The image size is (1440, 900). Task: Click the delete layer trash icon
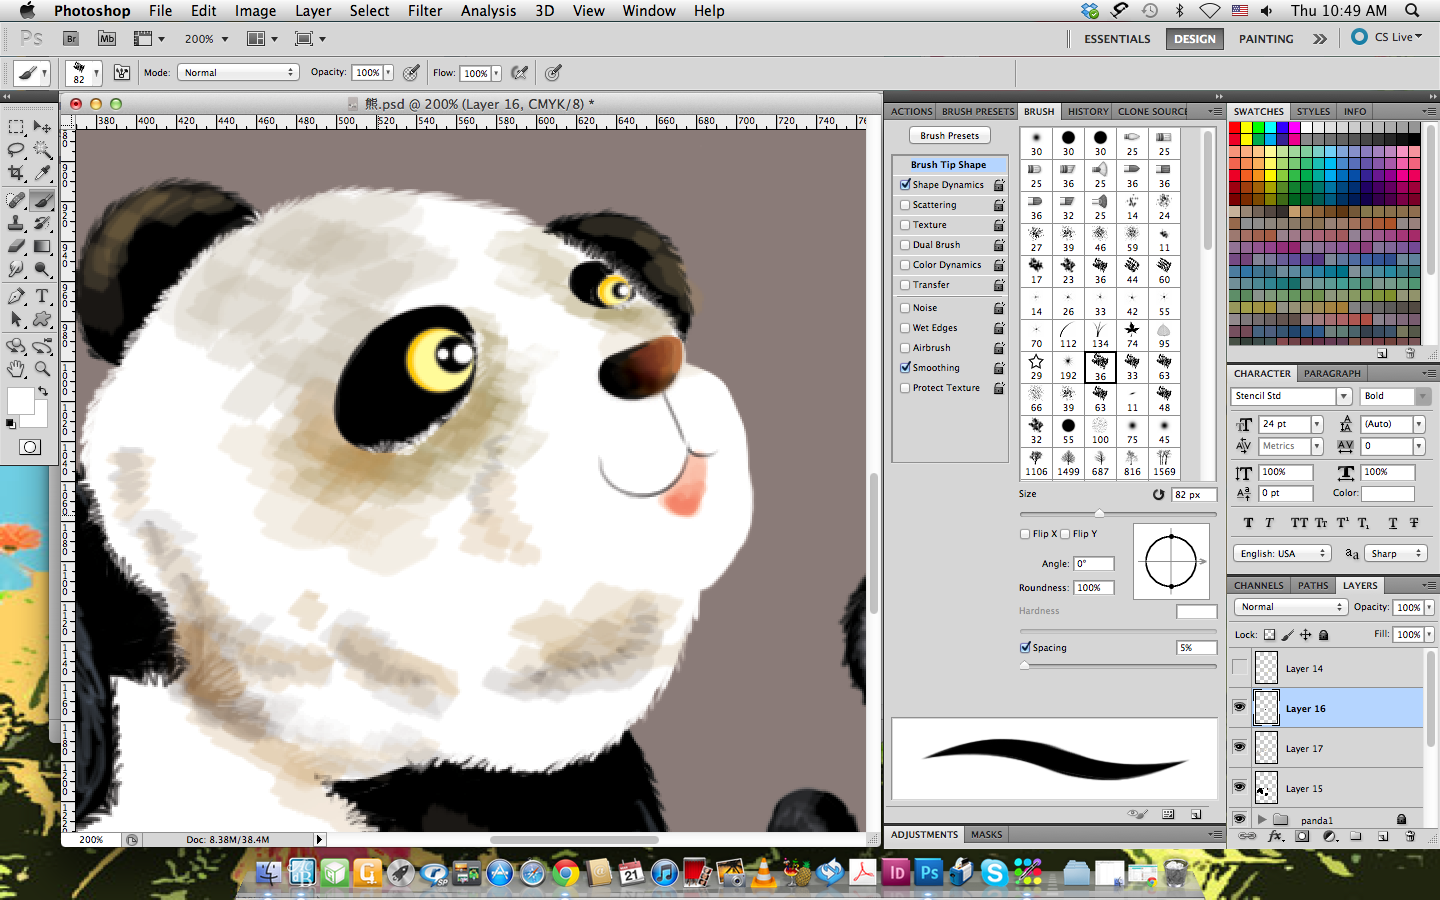tap(1410, 836)
